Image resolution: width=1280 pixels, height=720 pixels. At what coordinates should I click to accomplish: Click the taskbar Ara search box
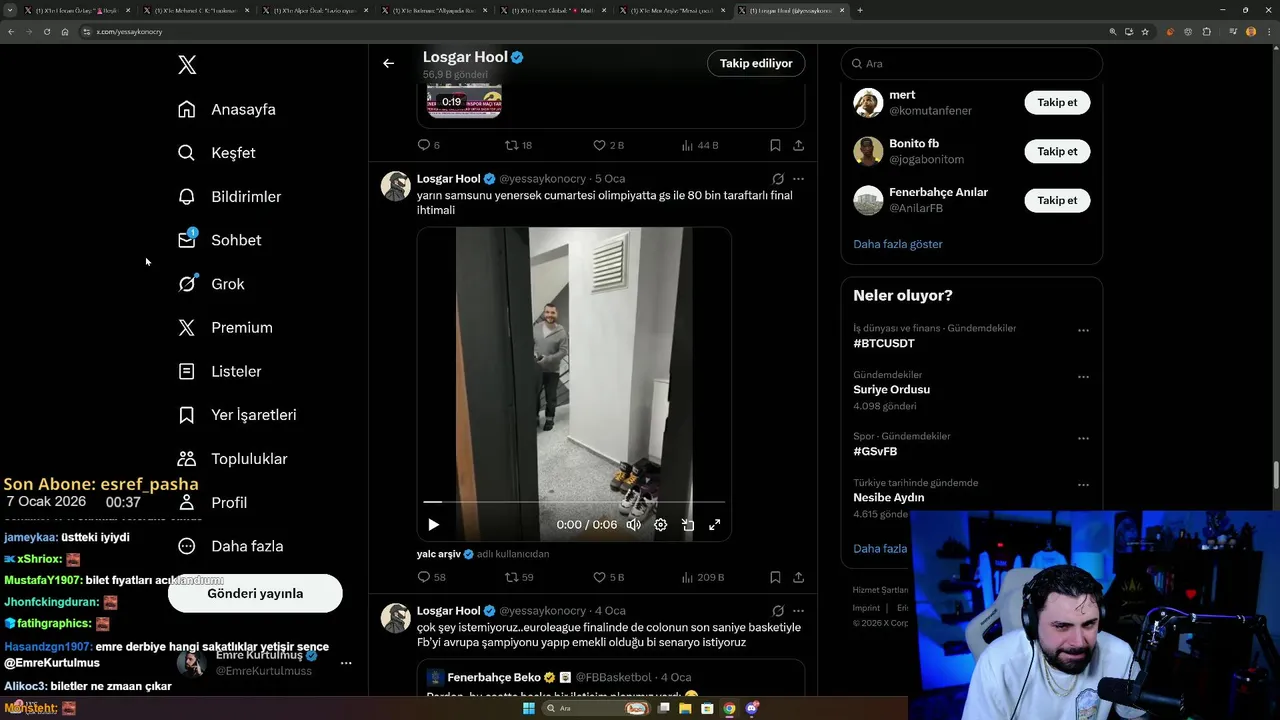596,708
